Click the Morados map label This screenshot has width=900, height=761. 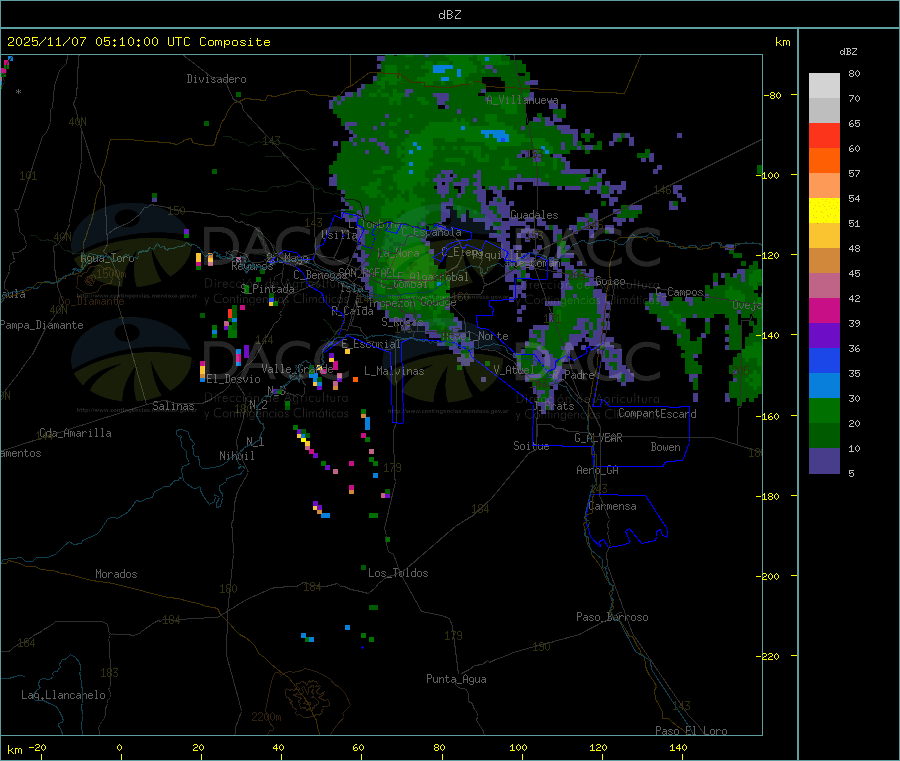tap(116, 574)
